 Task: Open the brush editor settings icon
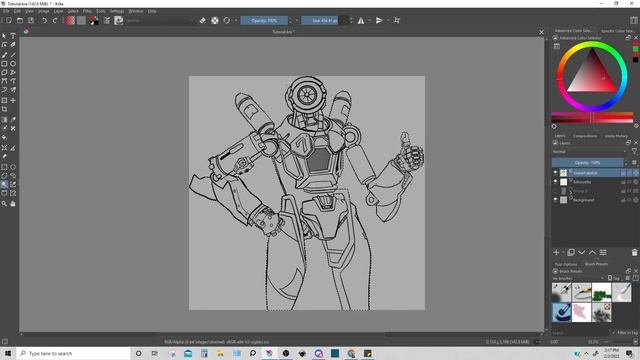point(107,20)
